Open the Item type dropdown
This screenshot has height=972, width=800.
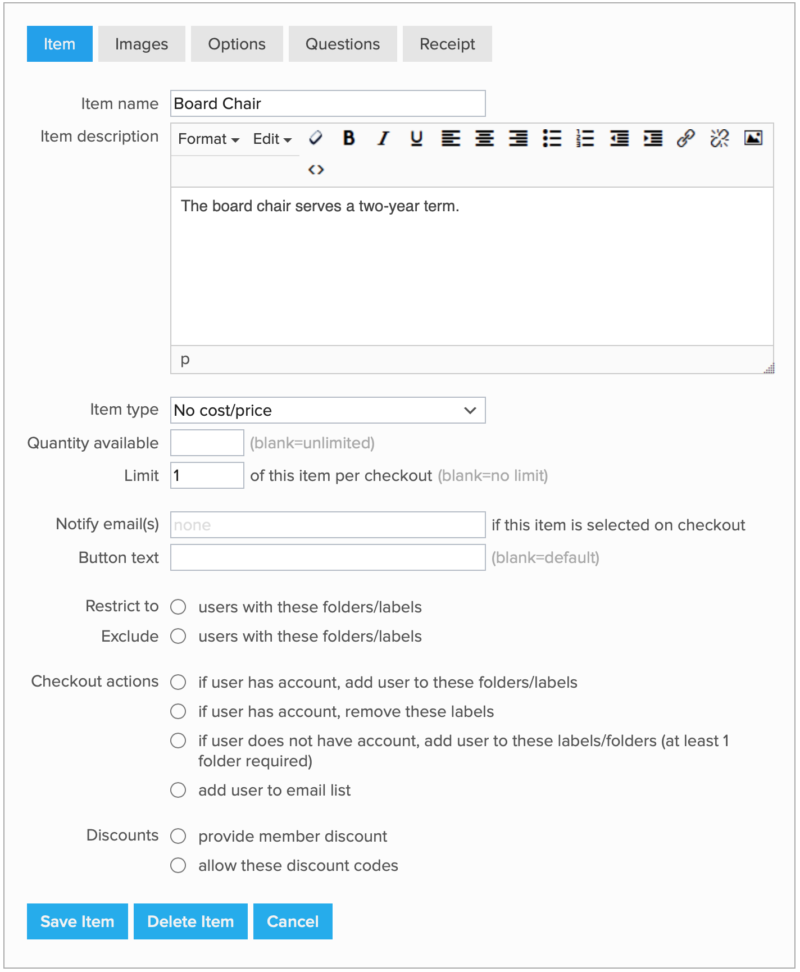coord(328,410)
